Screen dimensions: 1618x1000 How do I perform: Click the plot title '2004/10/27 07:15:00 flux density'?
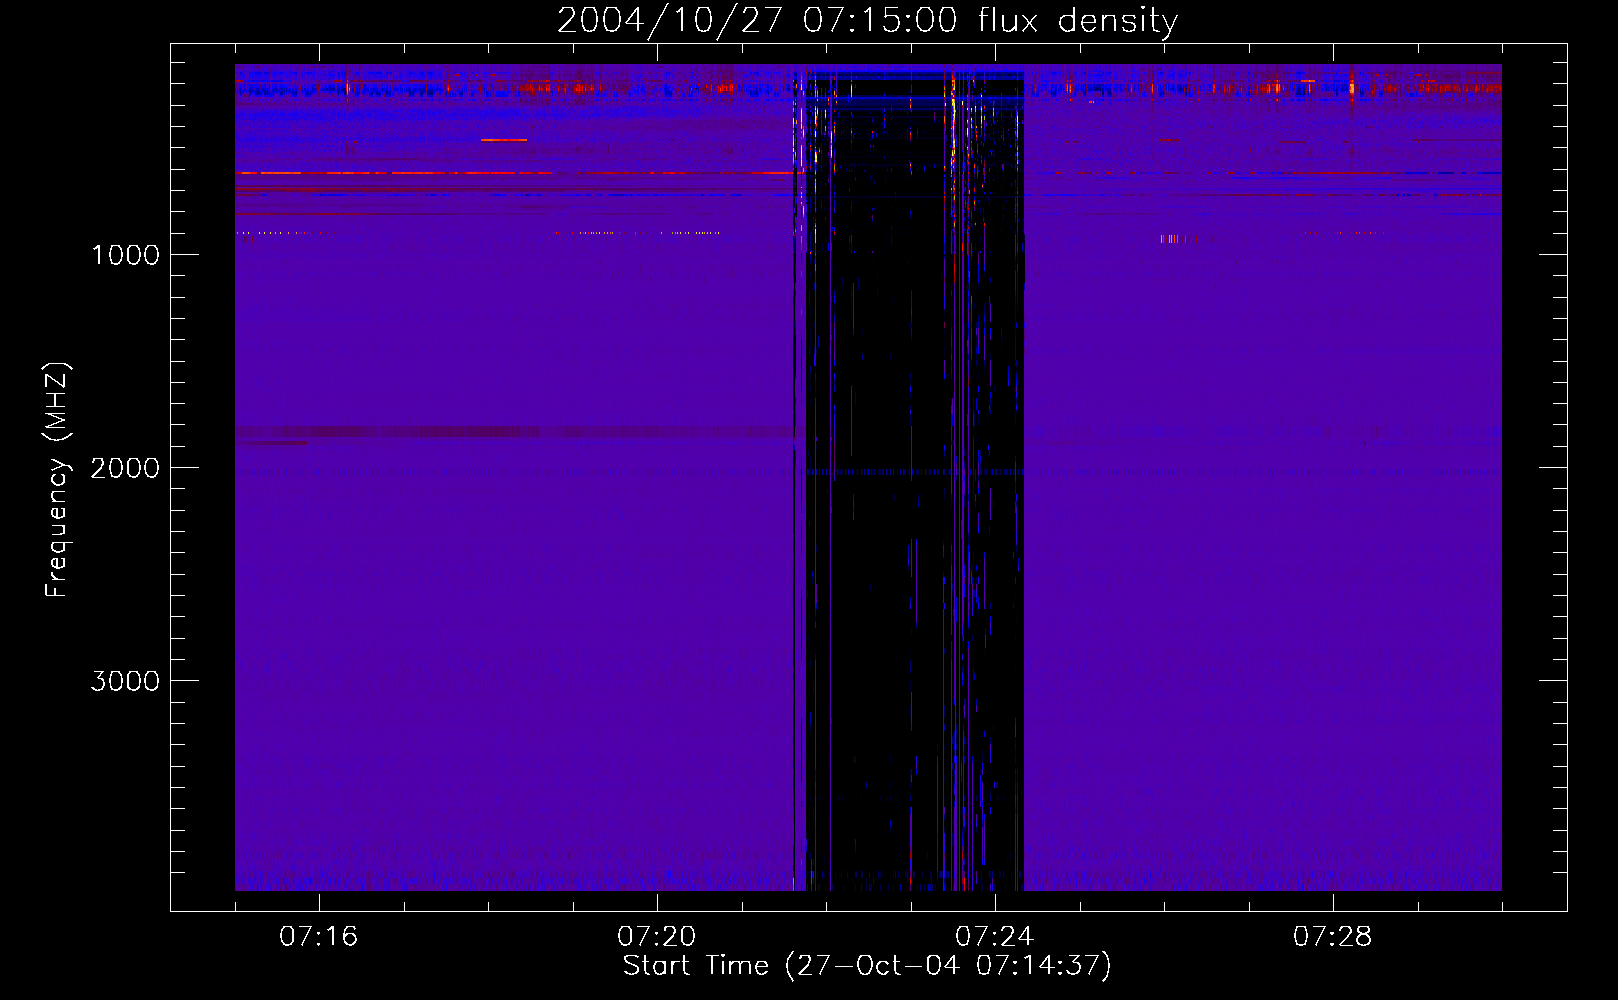[867, 20]
